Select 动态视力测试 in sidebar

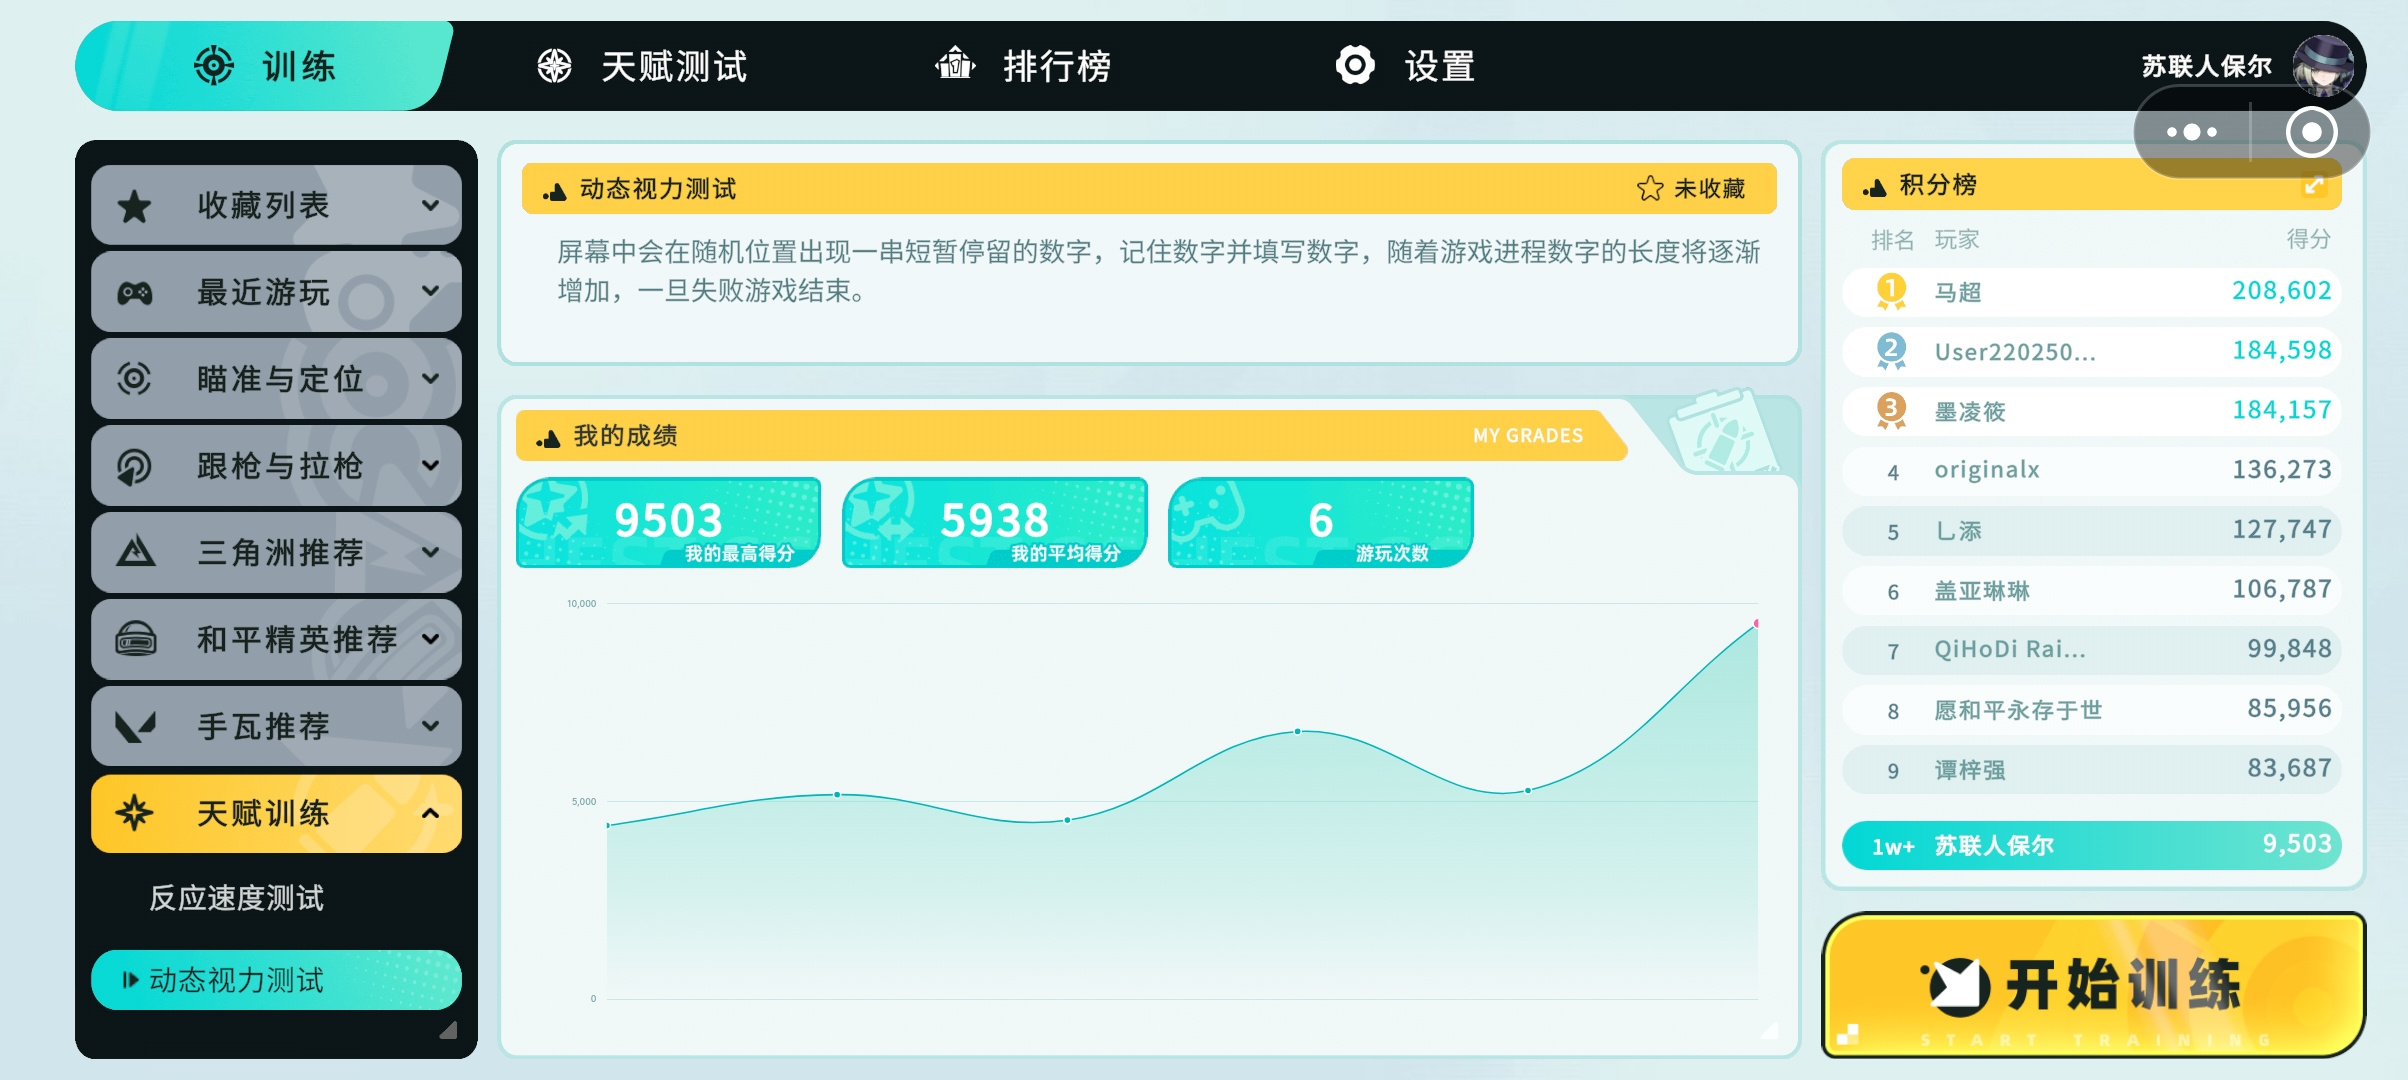[x=276, y=980]
